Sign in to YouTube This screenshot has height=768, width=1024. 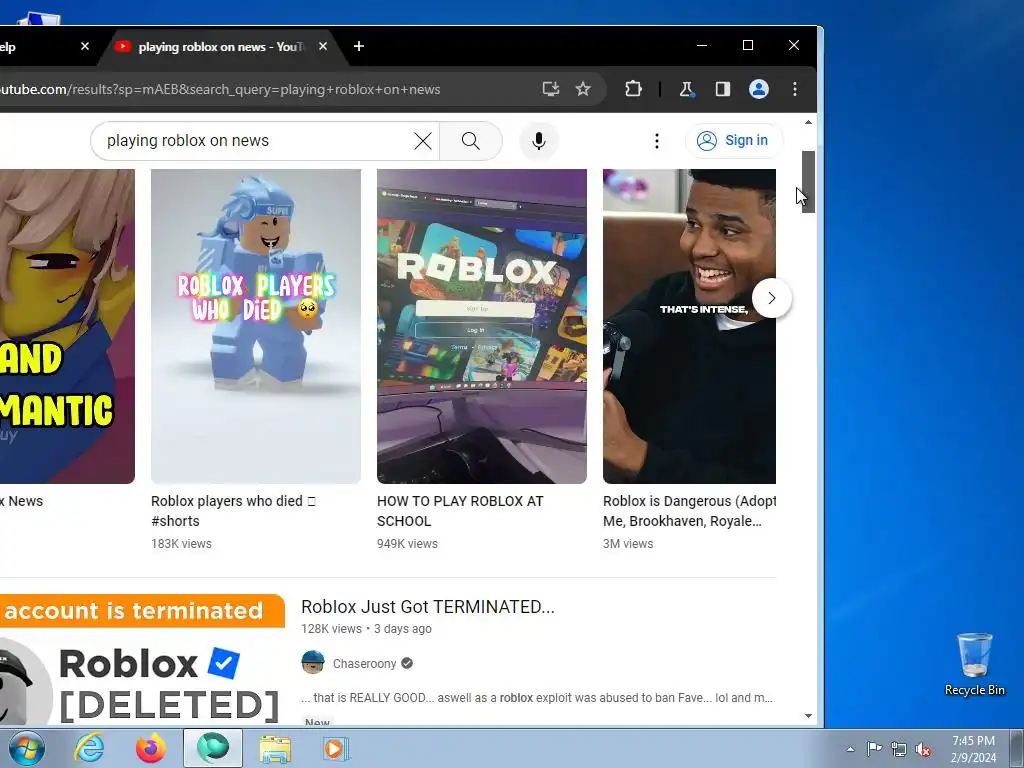tap(733, 140)
